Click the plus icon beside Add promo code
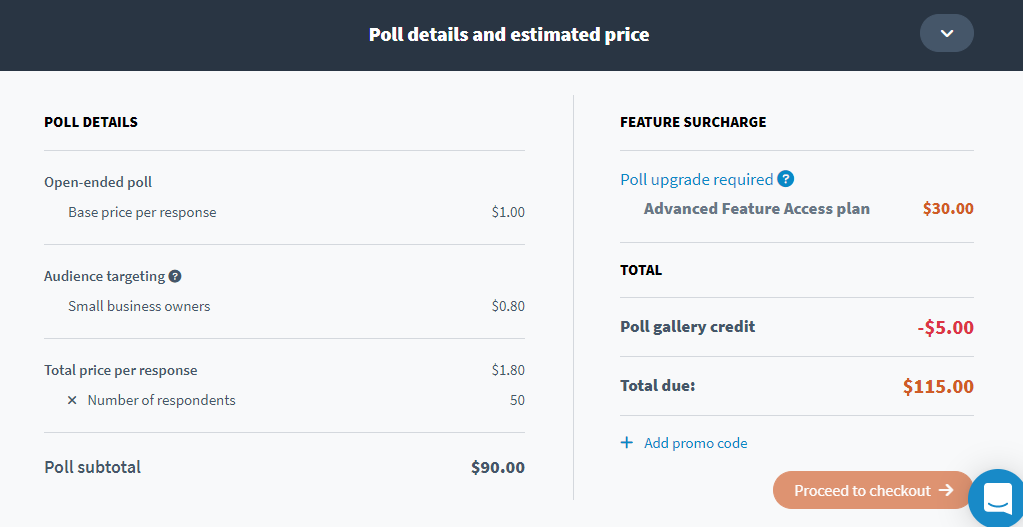 click(x=626, y=443)
